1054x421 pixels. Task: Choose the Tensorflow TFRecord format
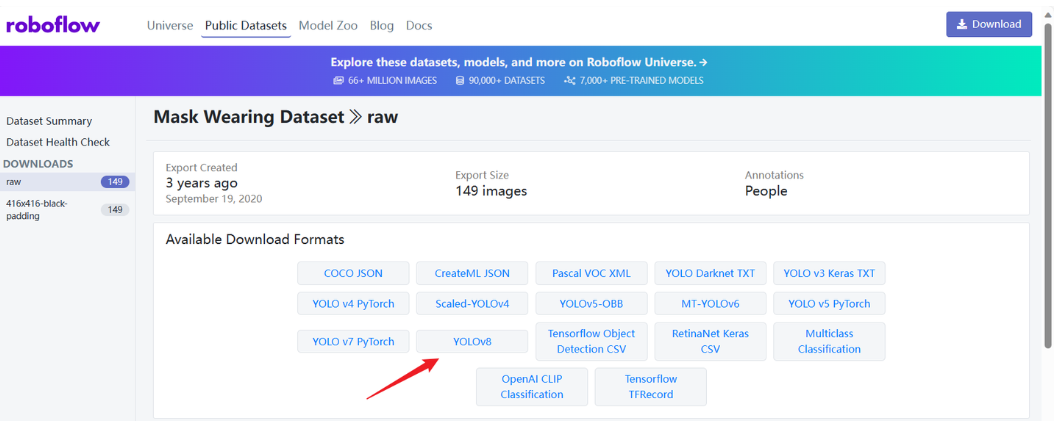(651, 387)
